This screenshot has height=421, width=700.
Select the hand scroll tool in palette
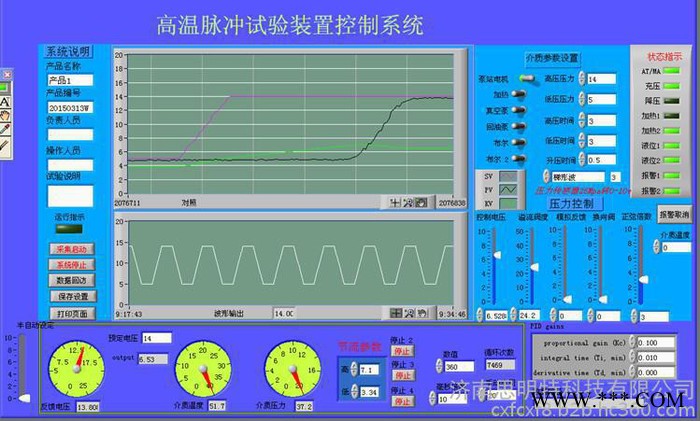5,116
